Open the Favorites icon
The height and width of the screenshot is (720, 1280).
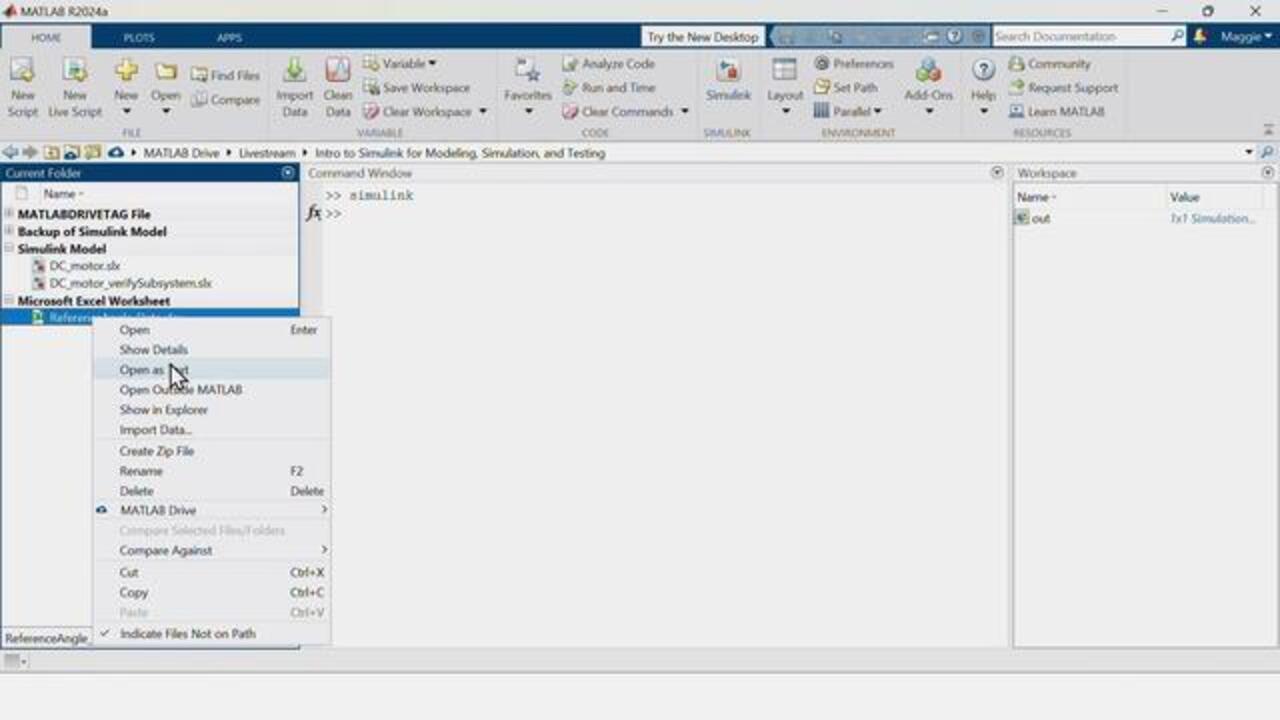coord(527,72)
